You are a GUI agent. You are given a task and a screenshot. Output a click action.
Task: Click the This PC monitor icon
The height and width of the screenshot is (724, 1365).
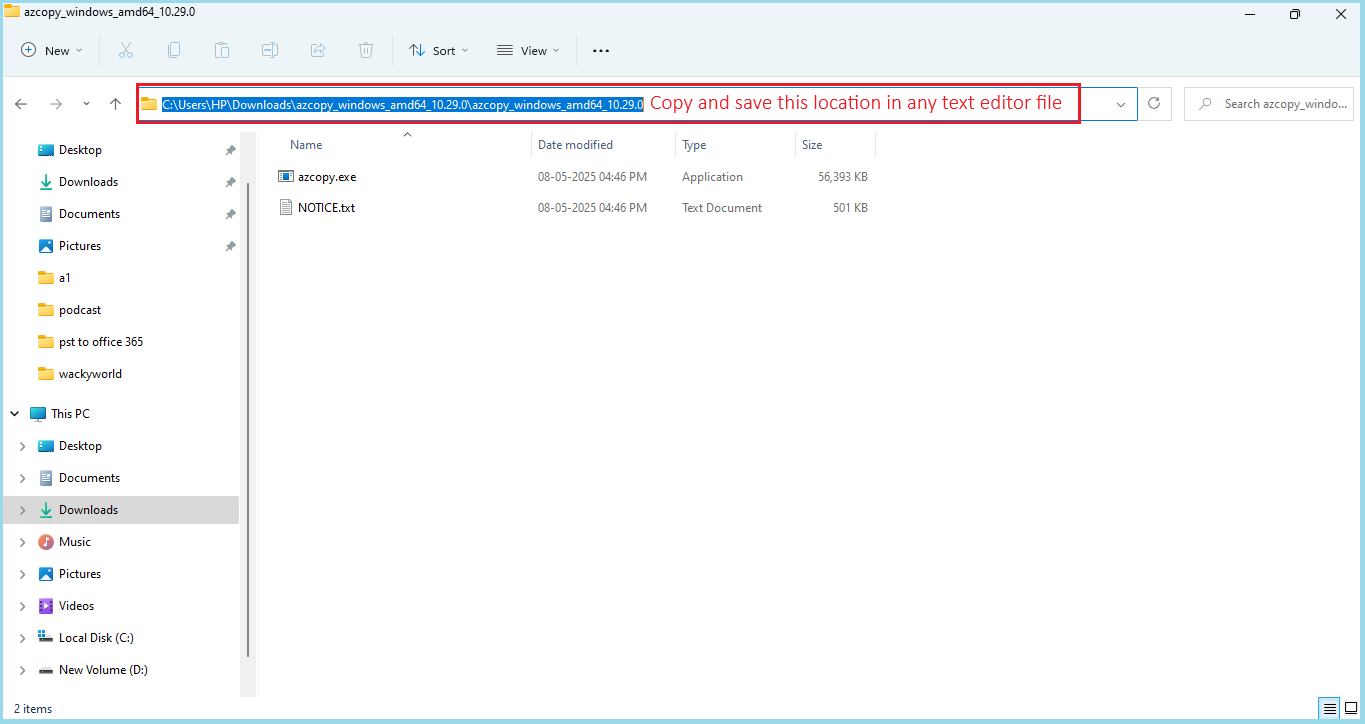38,414
